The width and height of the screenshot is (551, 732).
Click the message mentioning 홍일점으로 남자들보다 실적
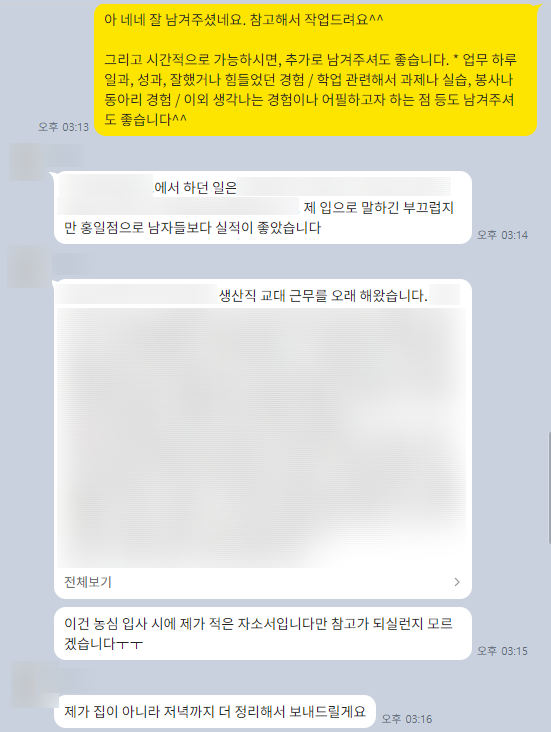pos(263,207)
